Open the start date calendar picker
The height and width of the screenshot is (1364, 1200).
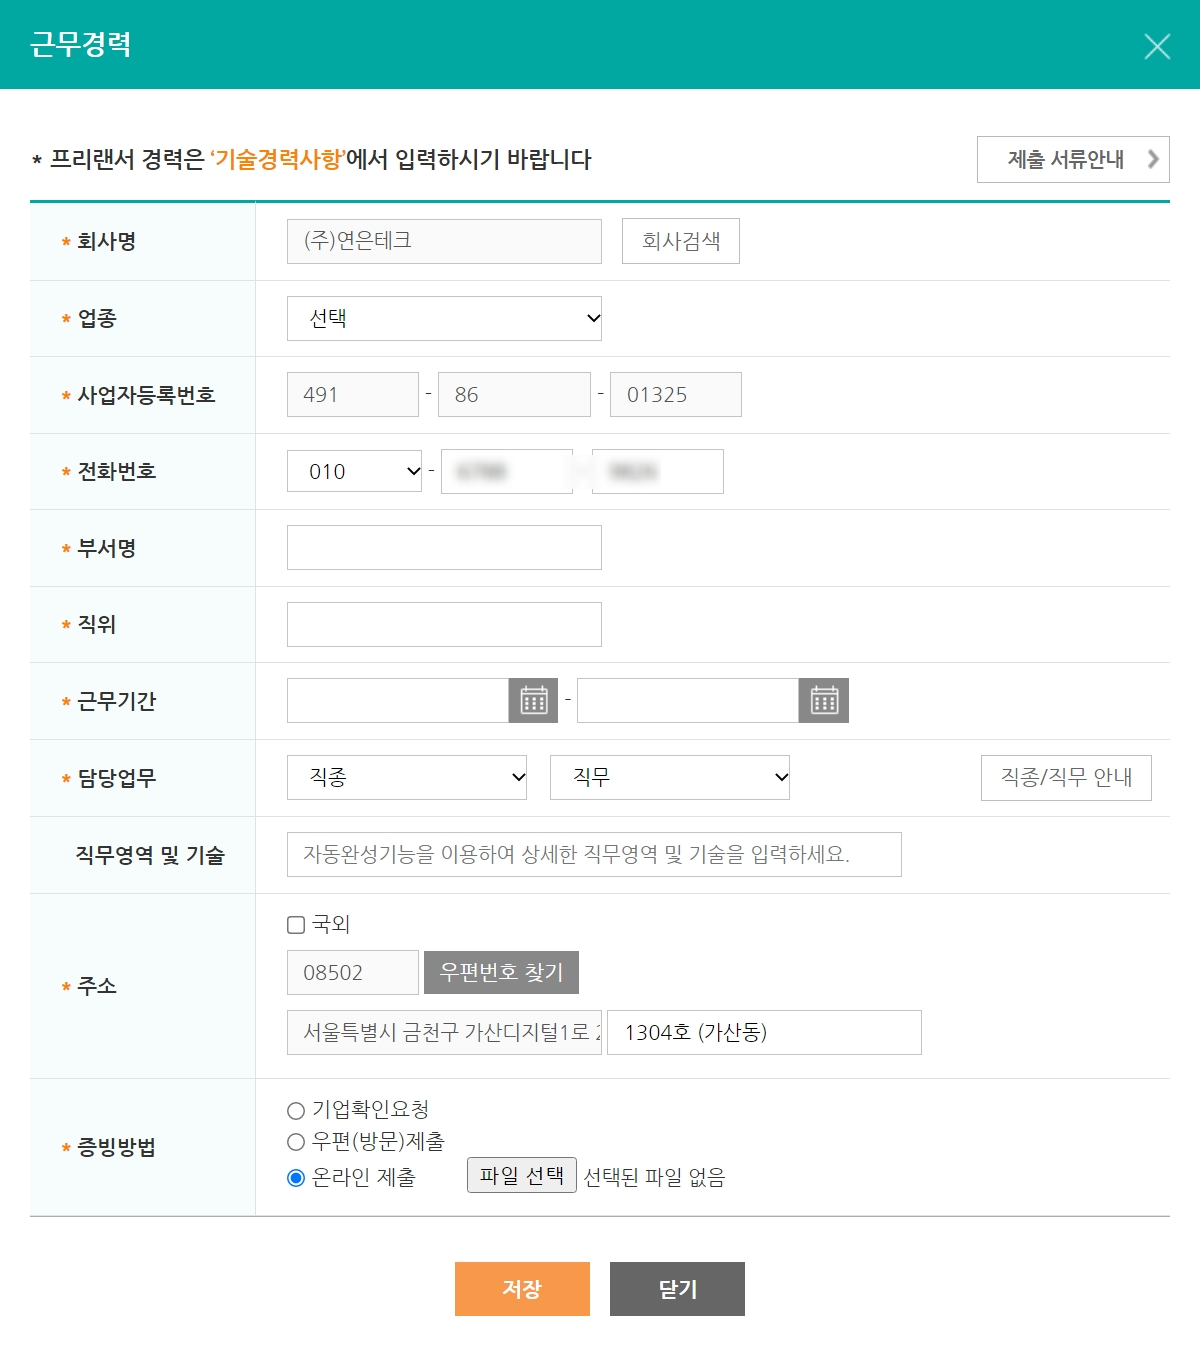(x=534, y=701)
